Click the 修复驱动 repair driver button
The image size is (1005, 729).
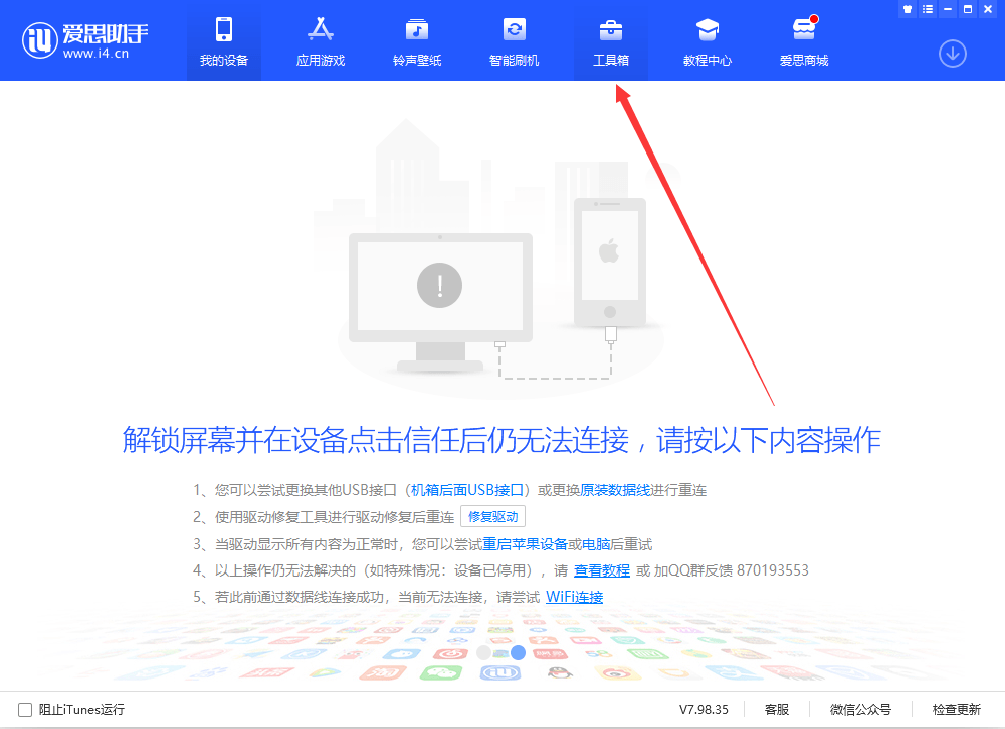492,516
